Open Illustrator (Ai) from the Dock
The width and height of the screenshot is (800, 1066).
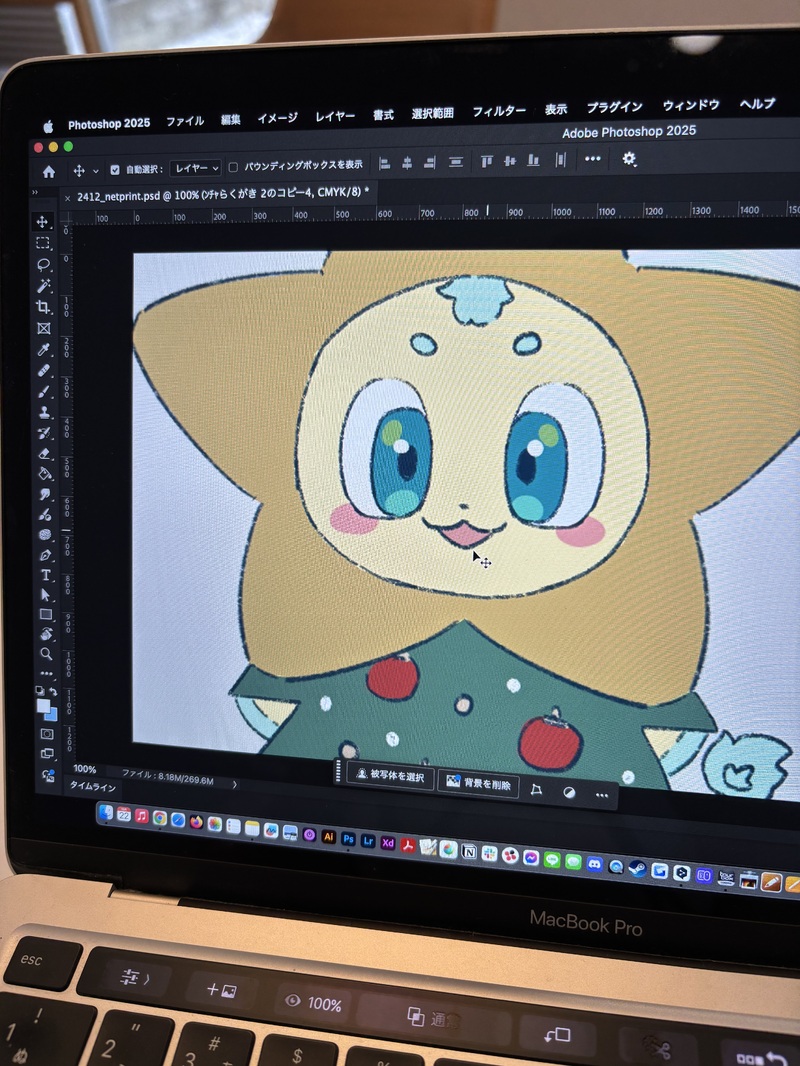[329, 837]
